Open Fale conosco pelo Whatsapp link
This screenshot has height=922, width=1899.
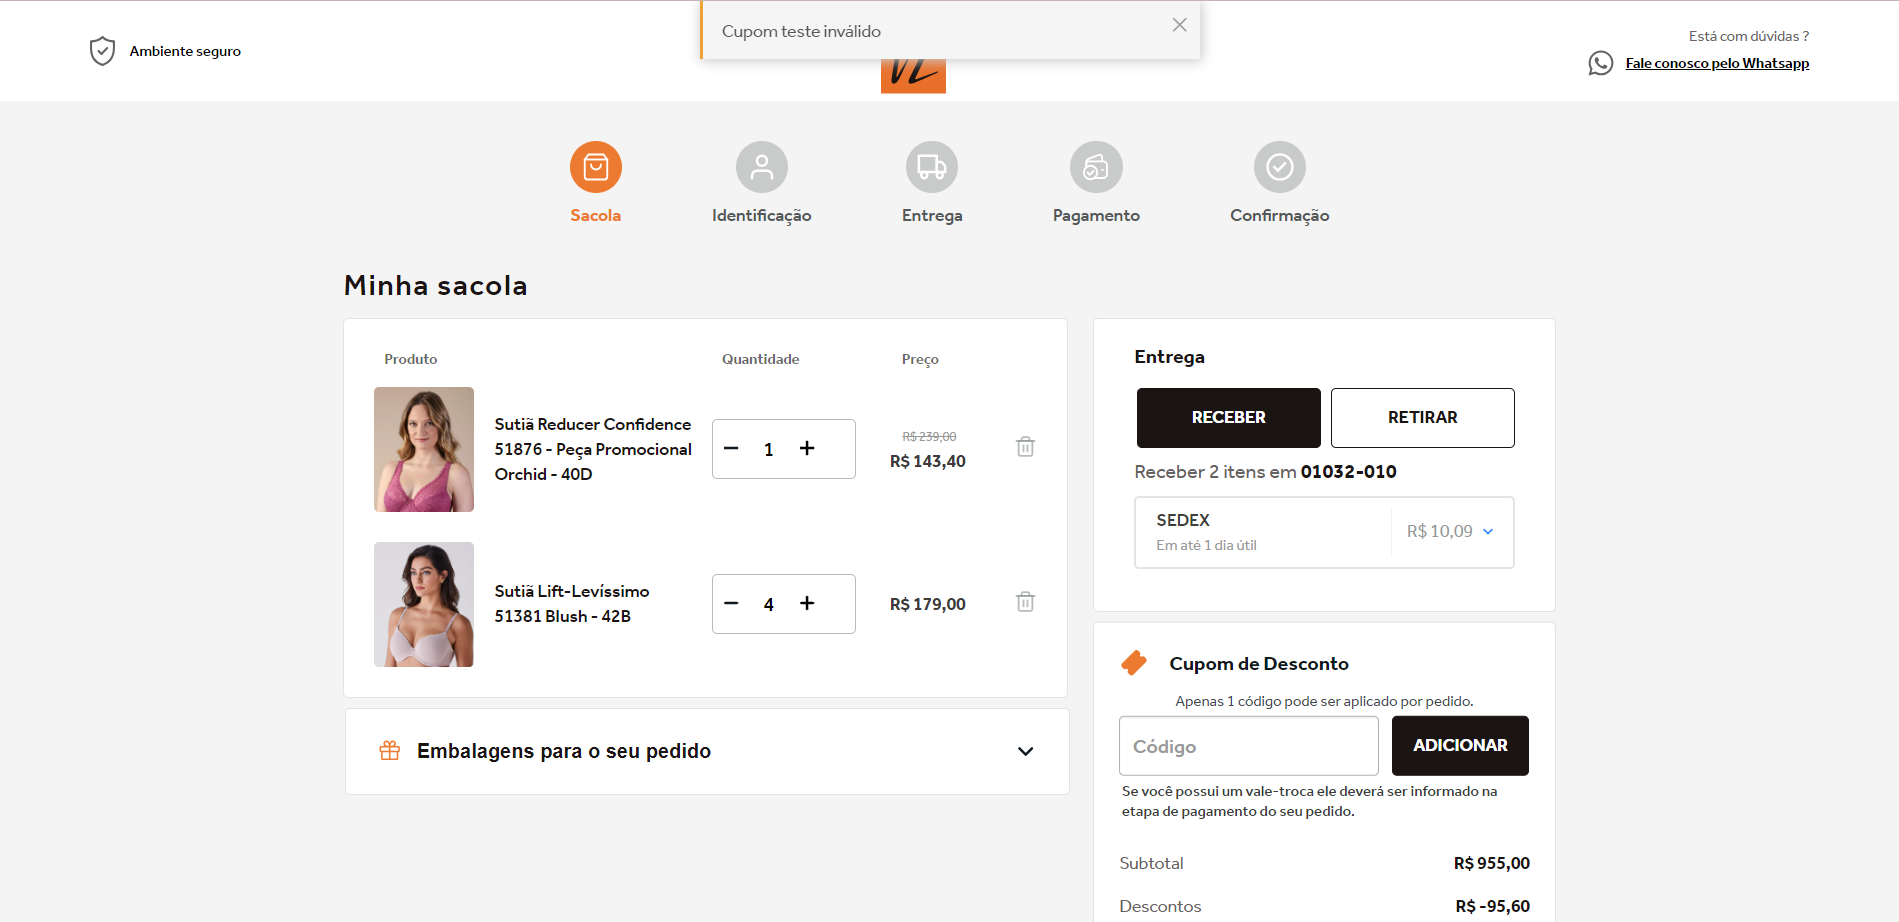(x=1717, y=64)
